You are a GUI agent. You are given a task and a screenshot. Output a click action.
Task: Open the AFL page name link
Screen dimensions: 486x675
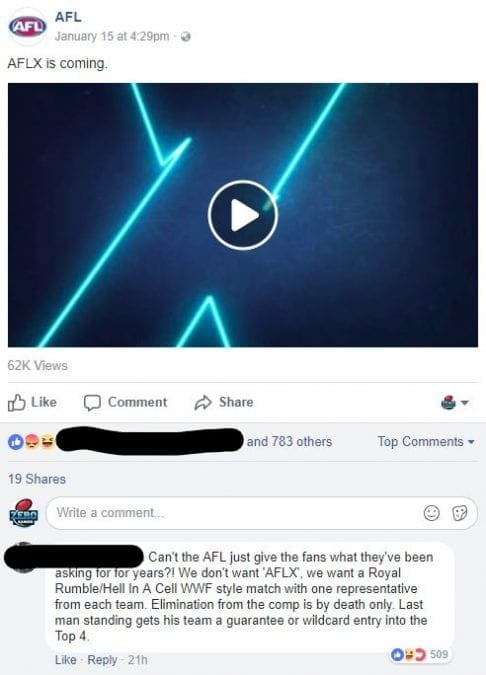(x=68, y=17)
